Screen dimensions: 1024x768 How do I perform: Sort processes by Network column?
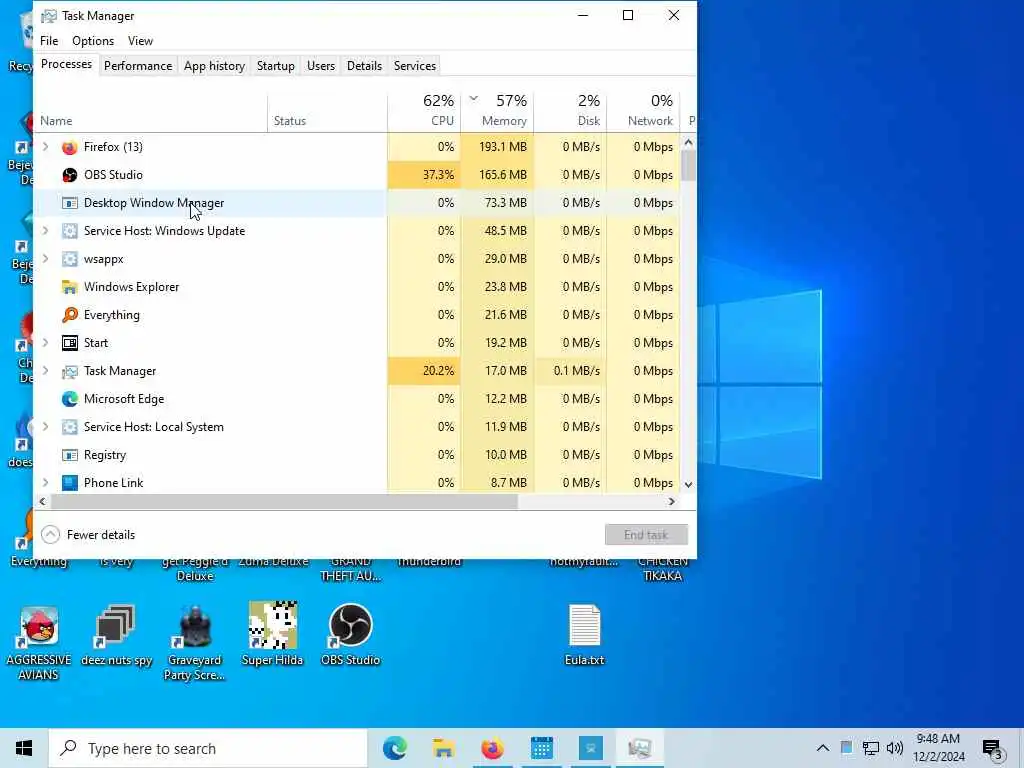point(643,111)
